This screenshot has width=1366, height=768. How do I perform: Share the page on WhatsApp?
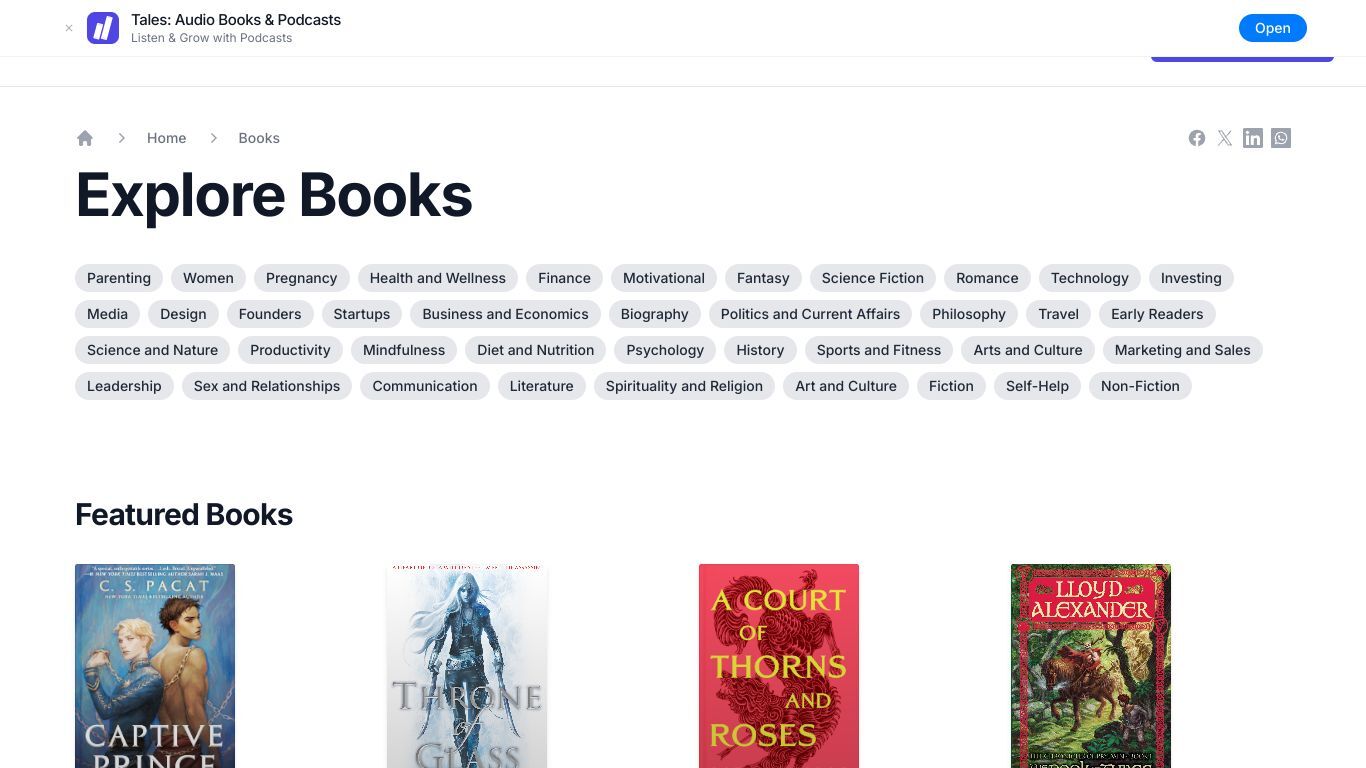[1281, 138]
